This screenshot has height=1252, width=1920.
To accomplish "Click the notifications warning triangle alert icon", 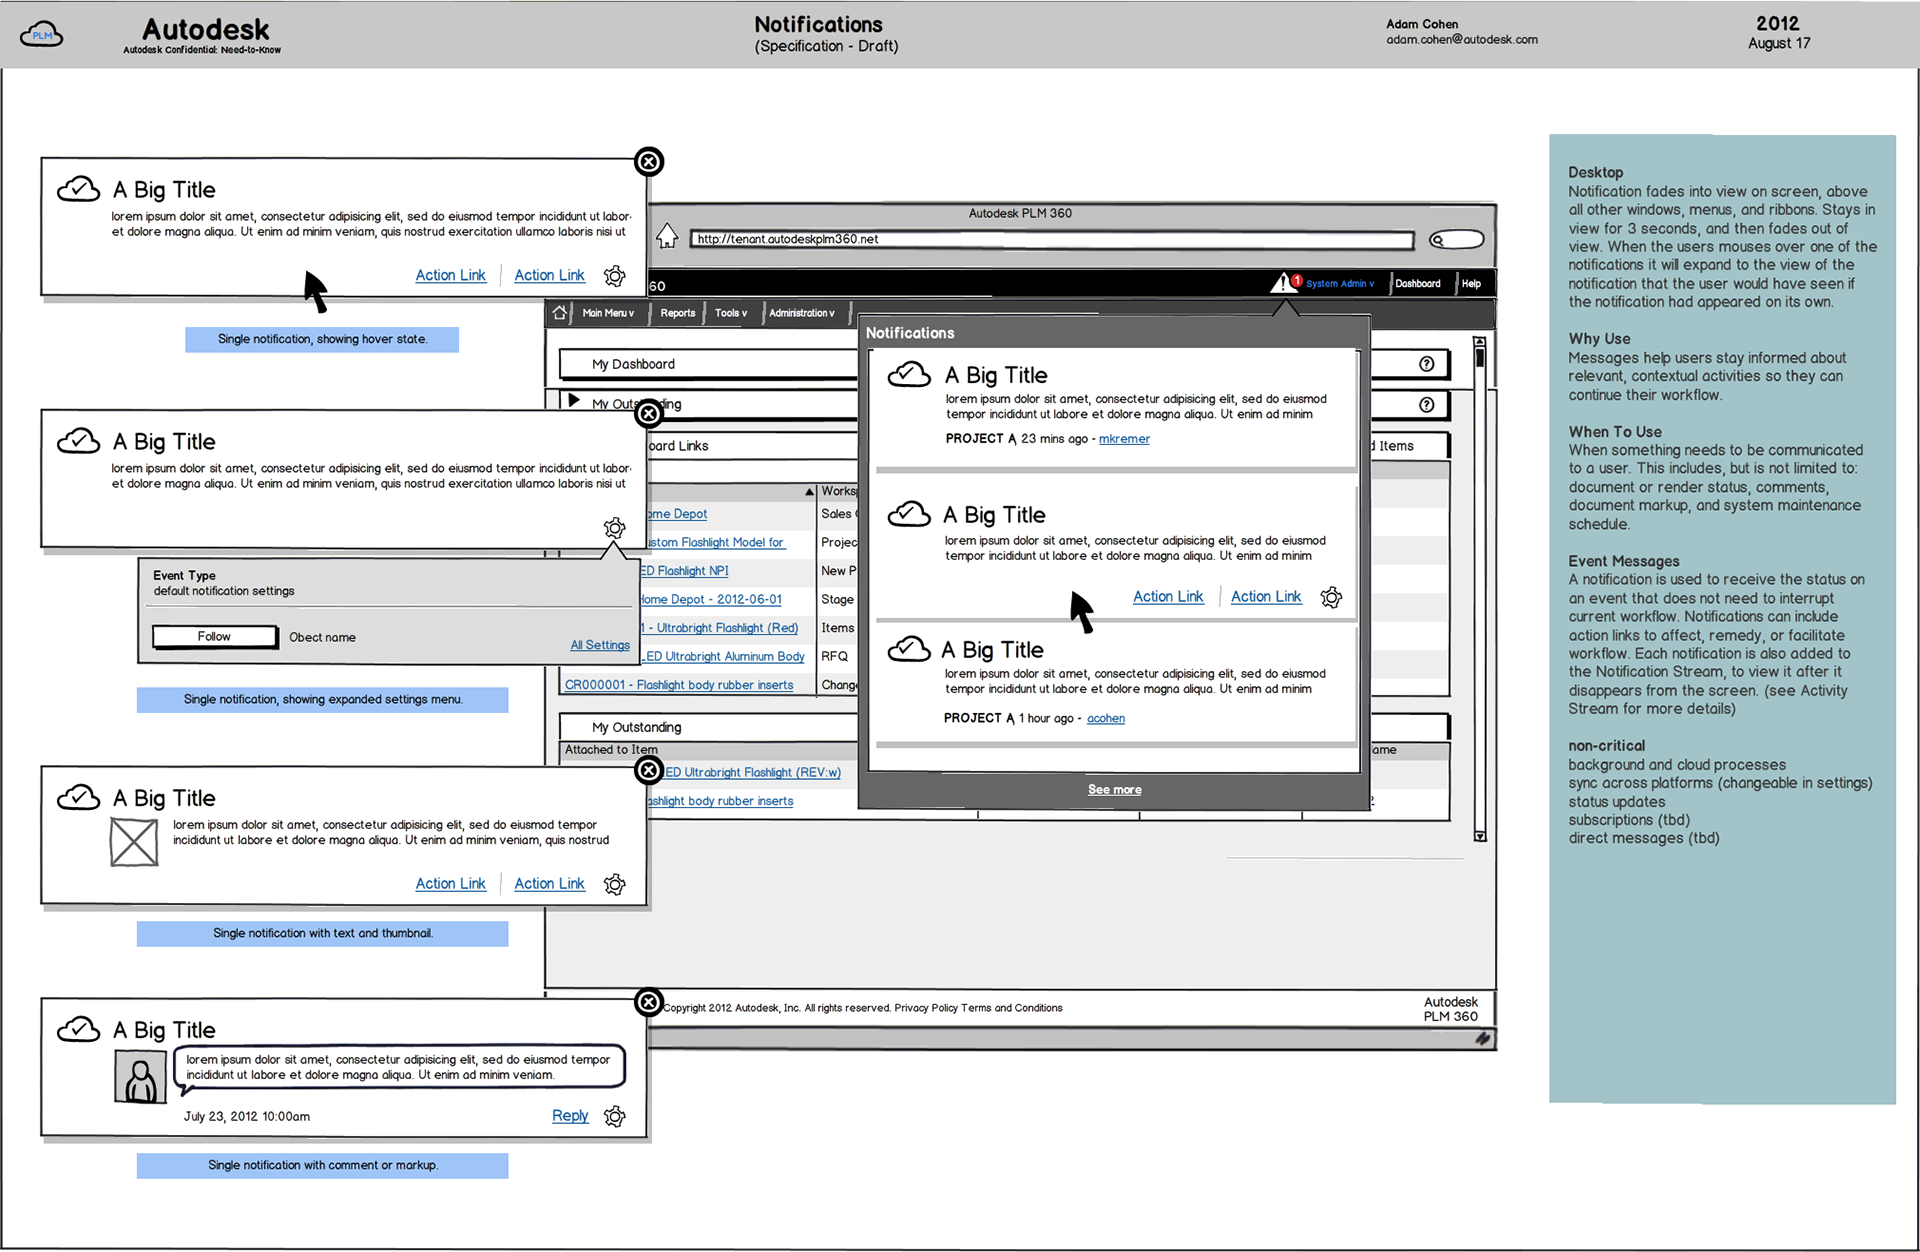I will point(1282,283).
